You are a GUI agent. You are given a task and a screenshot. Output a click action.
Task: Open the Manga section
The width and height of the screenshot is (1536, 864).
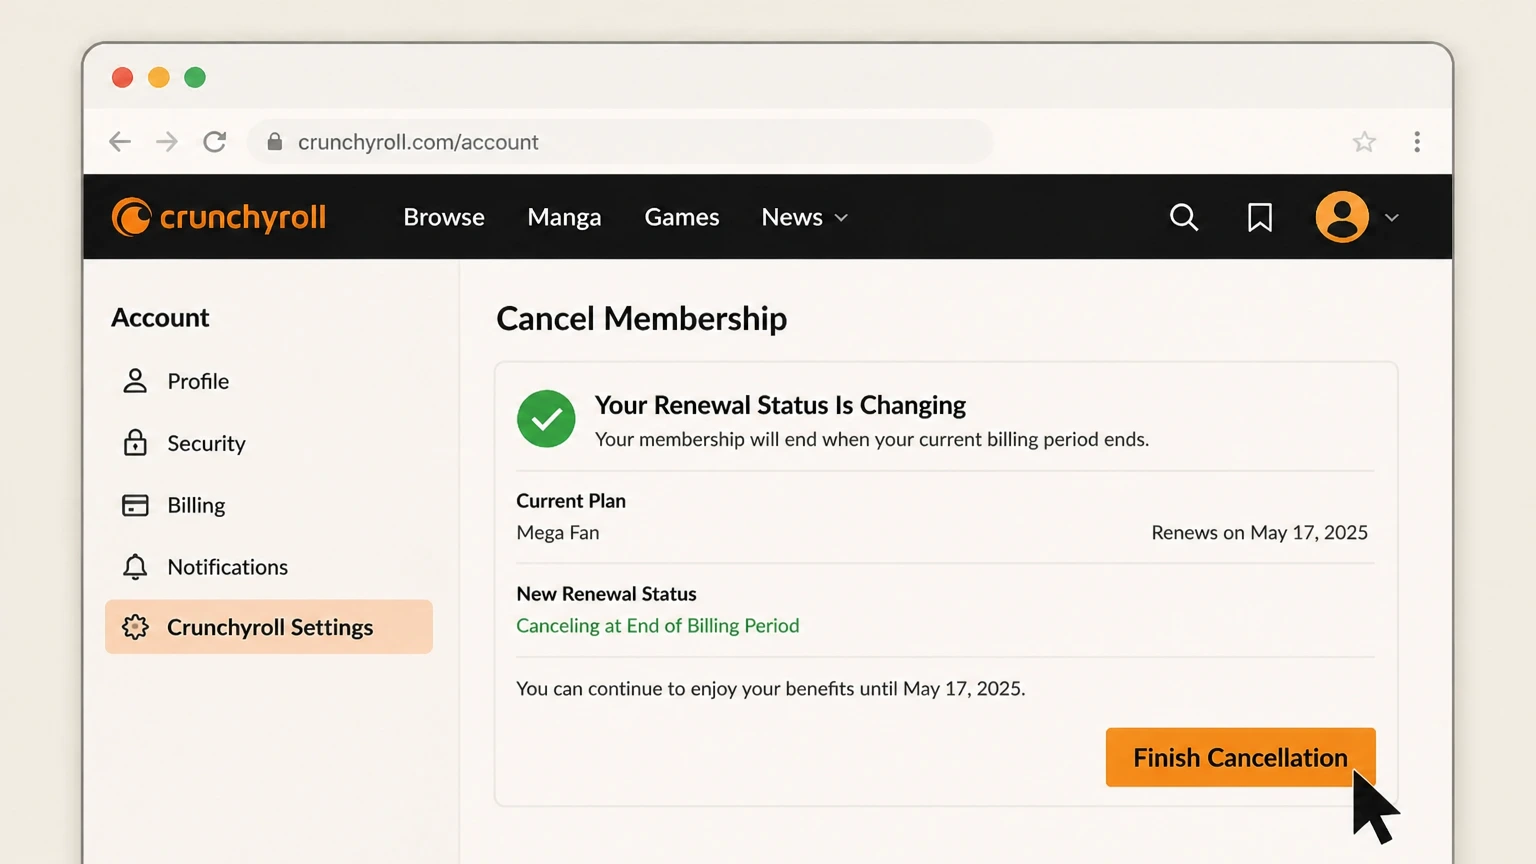(564, 217)
